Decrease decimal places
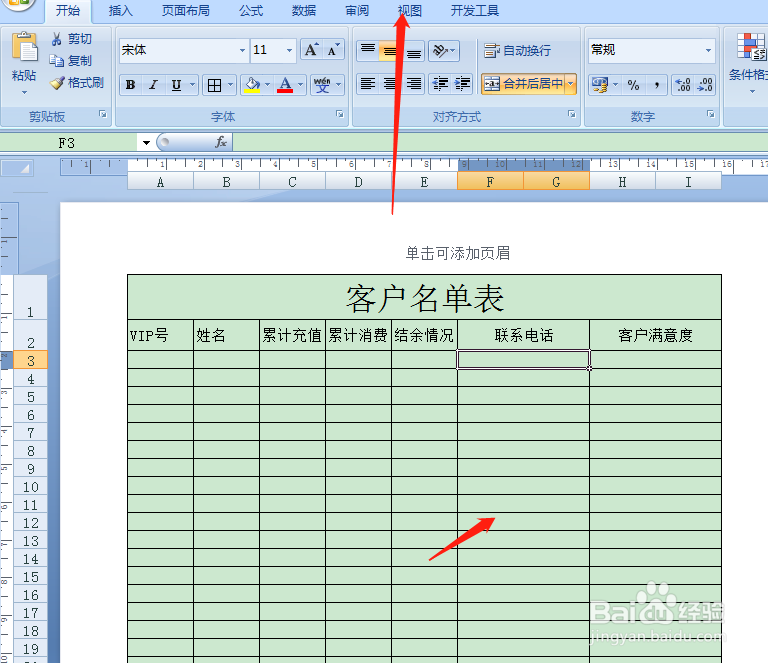 pos(705,85)
